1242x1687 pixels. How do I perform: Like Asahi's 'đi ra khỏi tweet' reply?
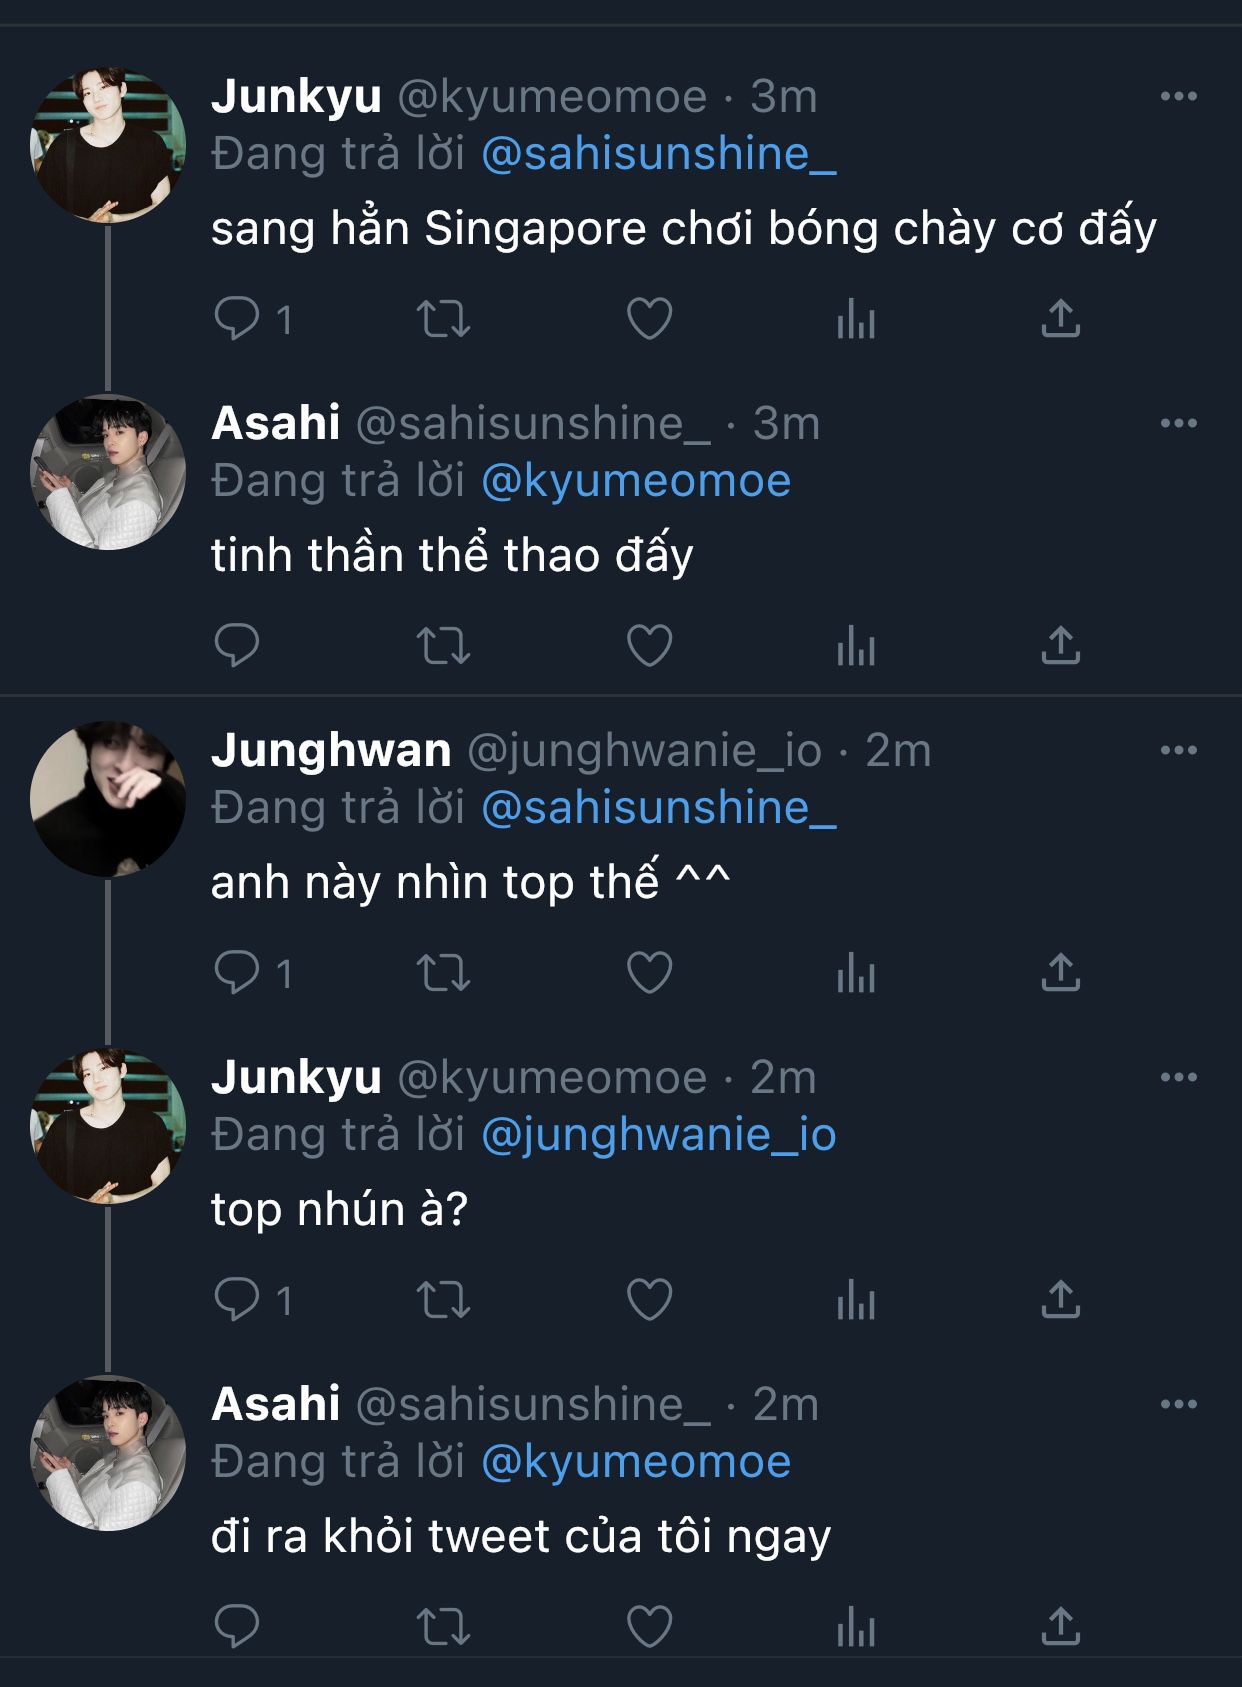[x=649, y=1626]
